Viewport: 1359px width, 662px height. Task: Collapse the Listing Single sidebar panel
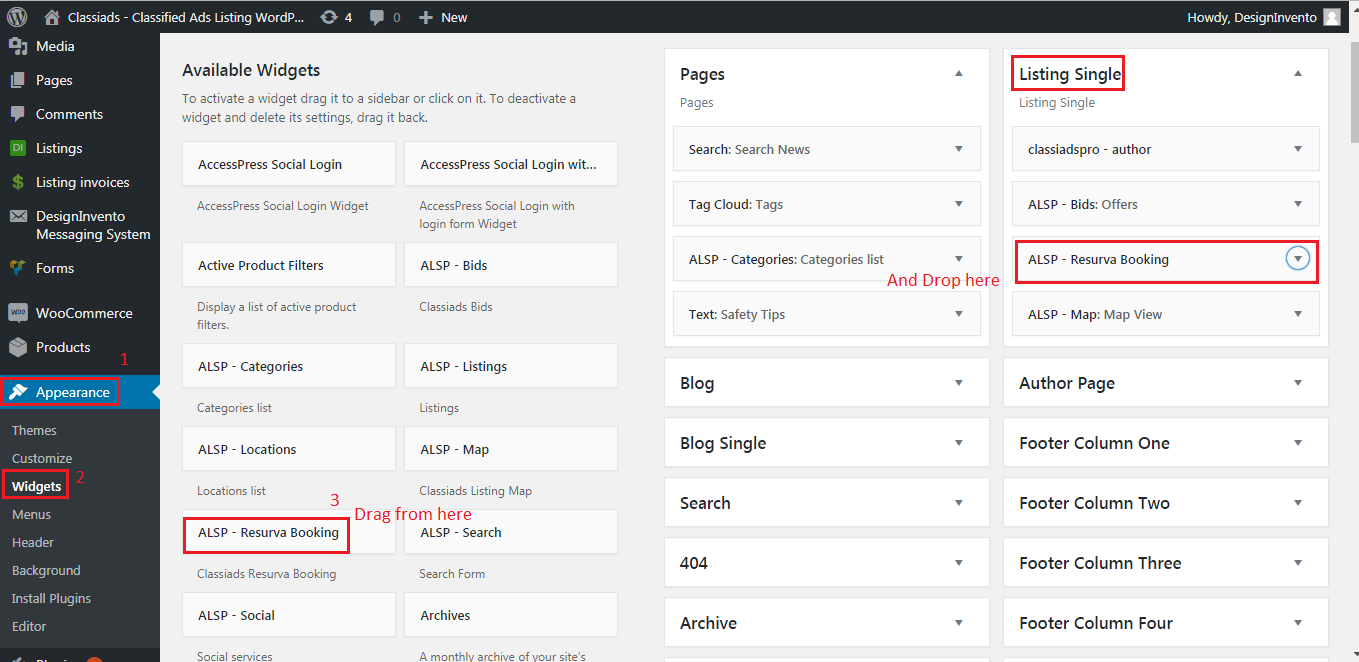[x=1297, y=73]
